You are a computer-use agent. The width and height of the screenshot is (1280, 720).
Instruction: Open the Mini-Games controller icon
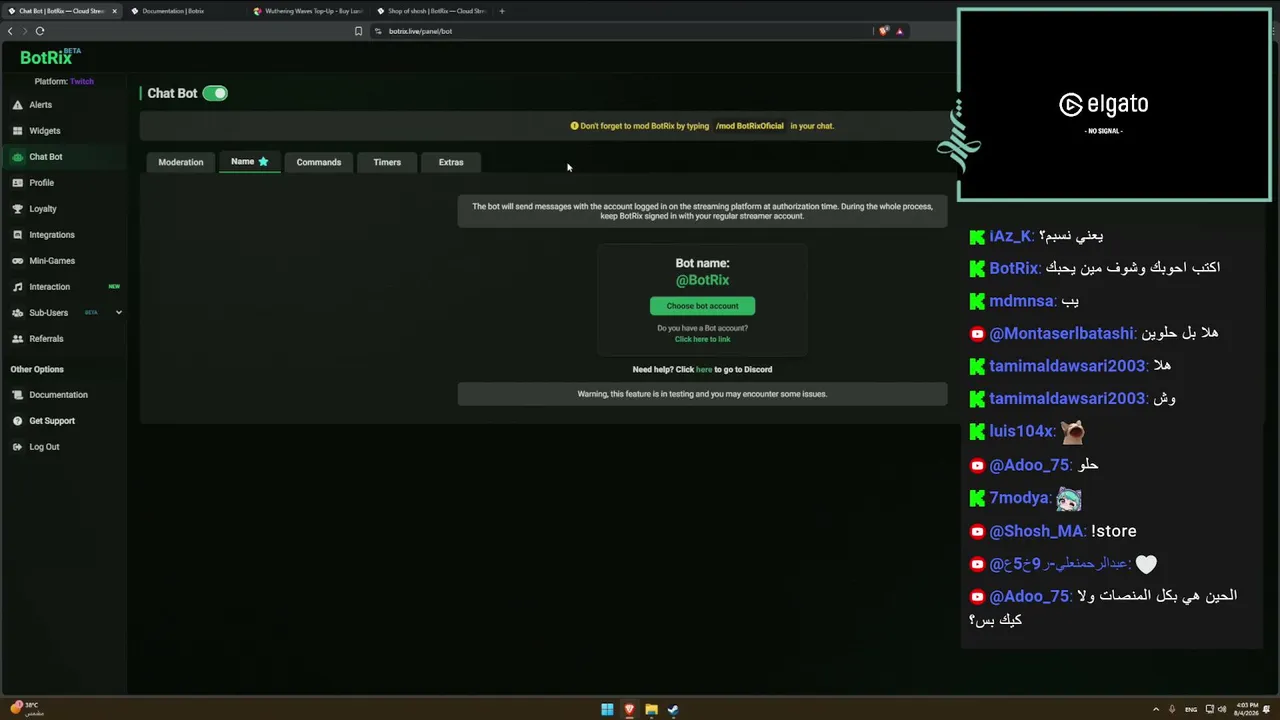[18, 261]
